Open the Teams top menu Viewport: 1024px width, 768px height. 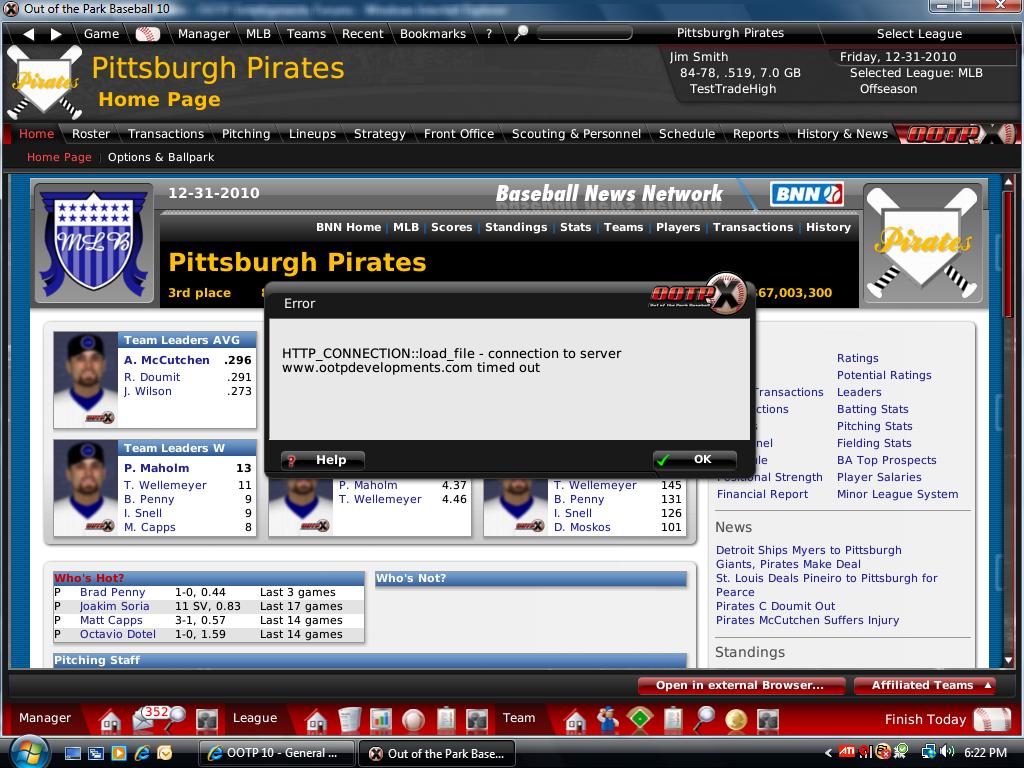point(306,34)
